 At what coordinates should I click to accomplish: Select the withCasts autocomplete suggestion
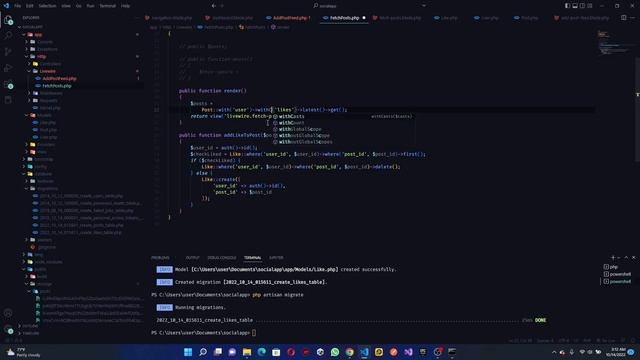click(x=344, y=116)
